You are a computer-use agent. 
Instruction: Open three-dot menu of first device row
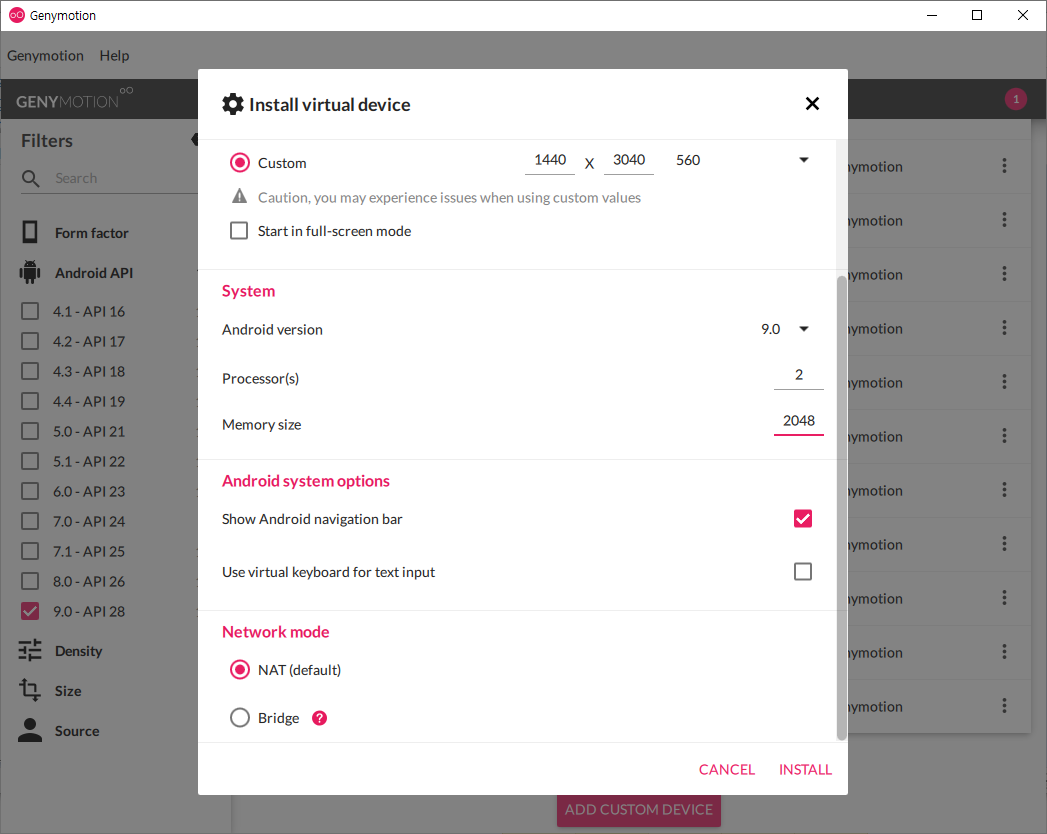pyautogui.click(x=1004, y=166)
